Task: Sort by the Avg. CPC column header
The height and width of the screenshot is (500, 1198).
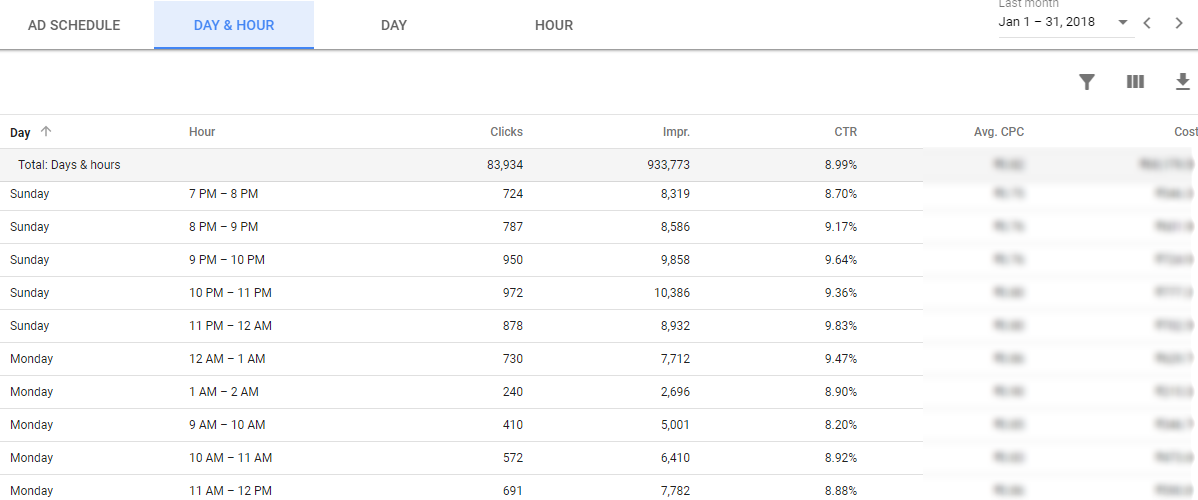Action: tap(999, 131)
